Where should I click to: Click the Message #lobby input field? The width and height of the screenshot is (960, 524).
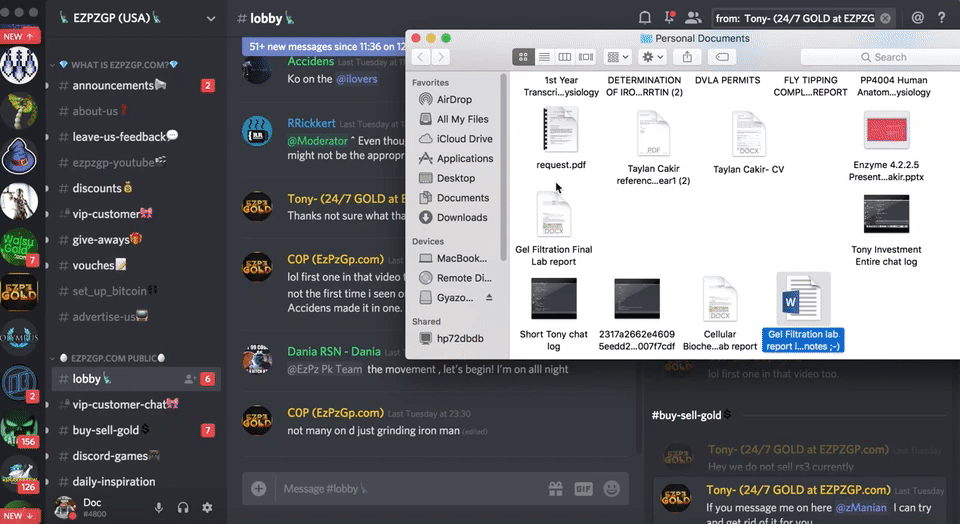pyautogui.click(x=407, y=488)
